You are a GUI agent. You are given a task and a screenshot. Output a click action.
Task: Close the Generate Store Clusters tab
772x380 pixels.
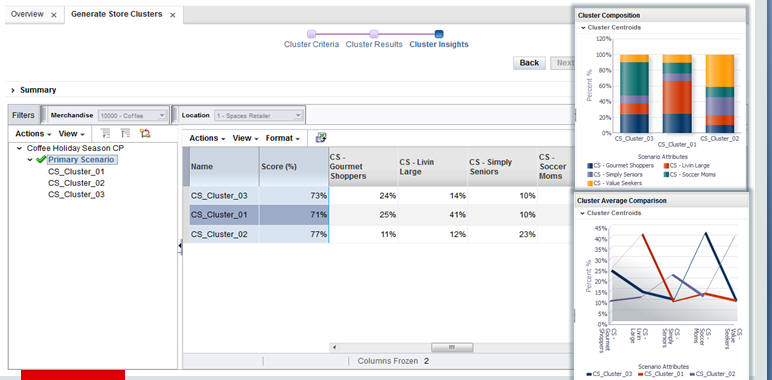(x=172, y=15)
